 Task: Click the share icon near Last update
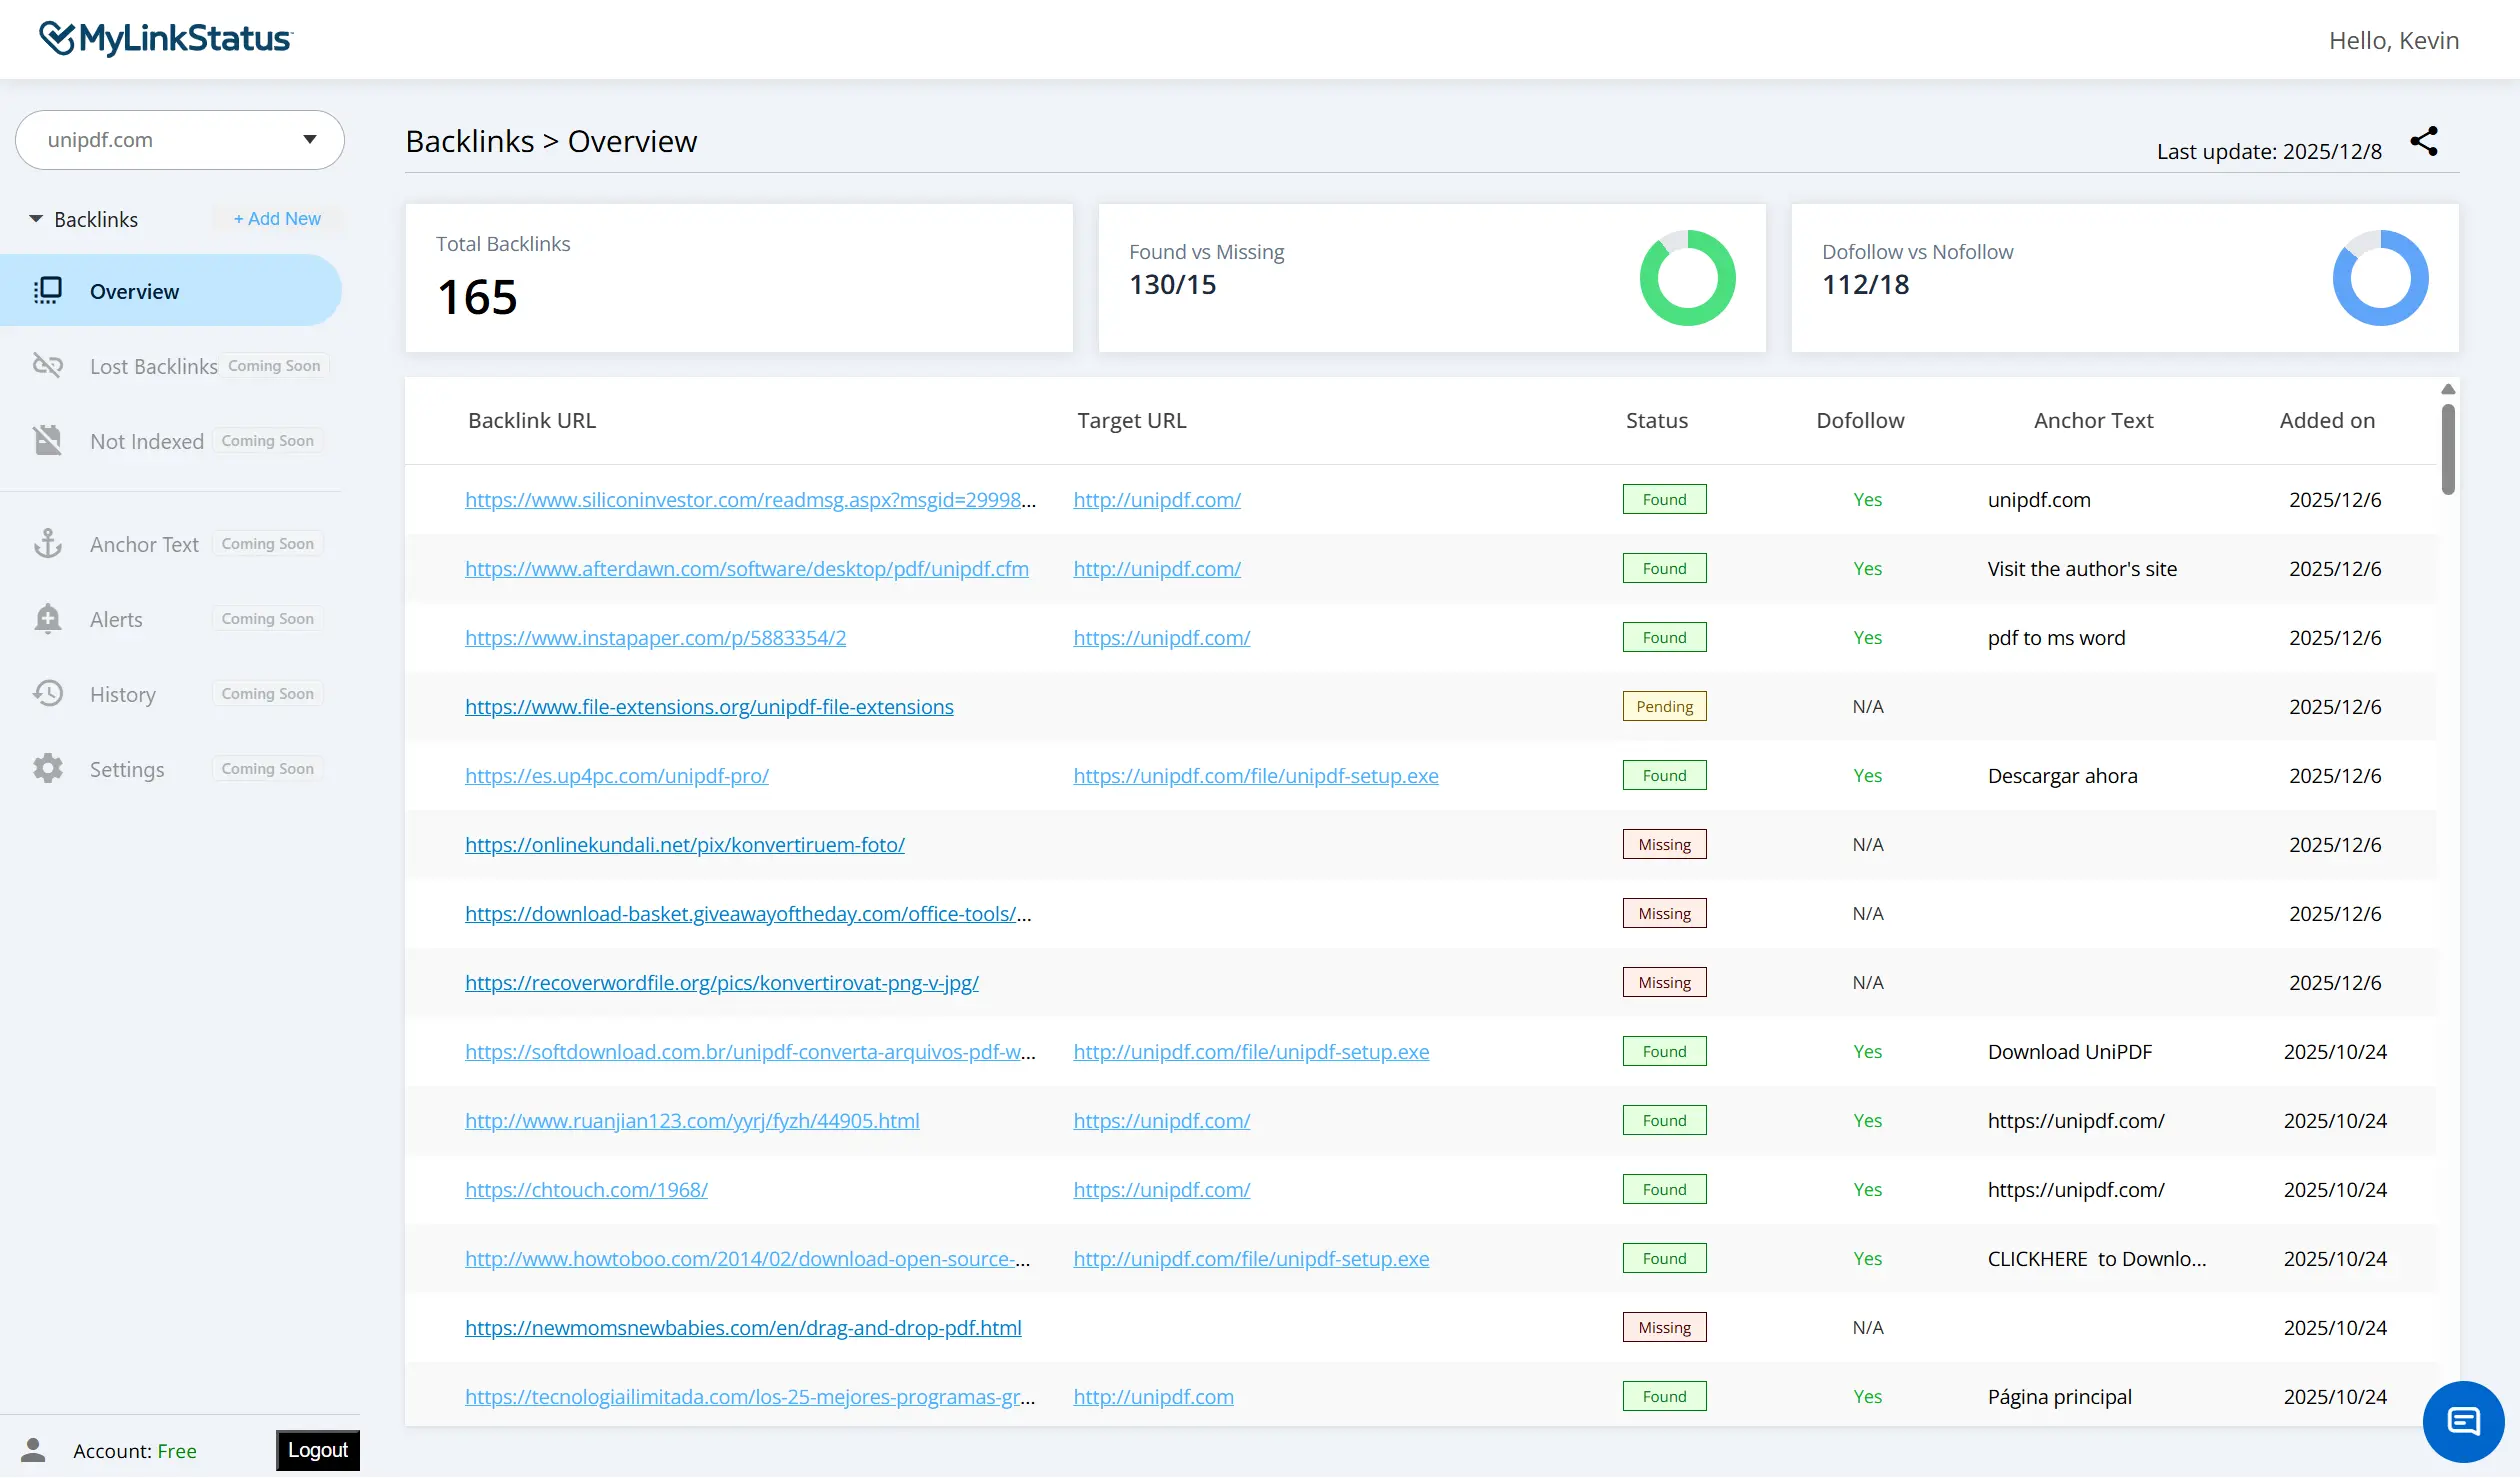(x=2426, y=141)
